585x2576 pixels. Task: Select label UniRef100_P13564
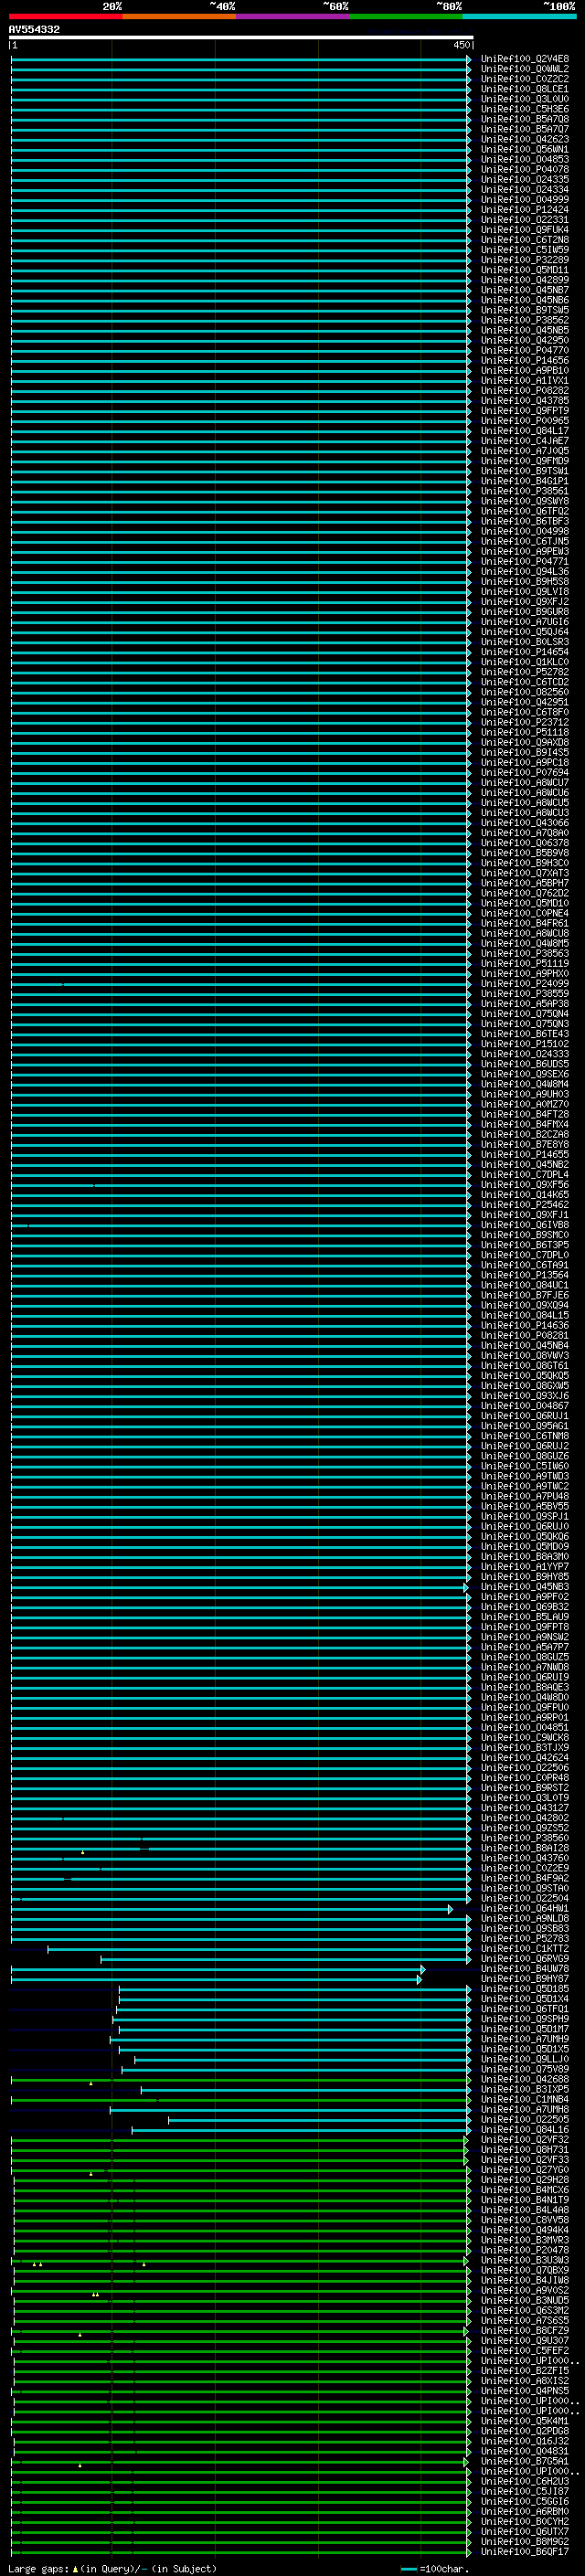pyautogui.click(x=525, y=1275)
